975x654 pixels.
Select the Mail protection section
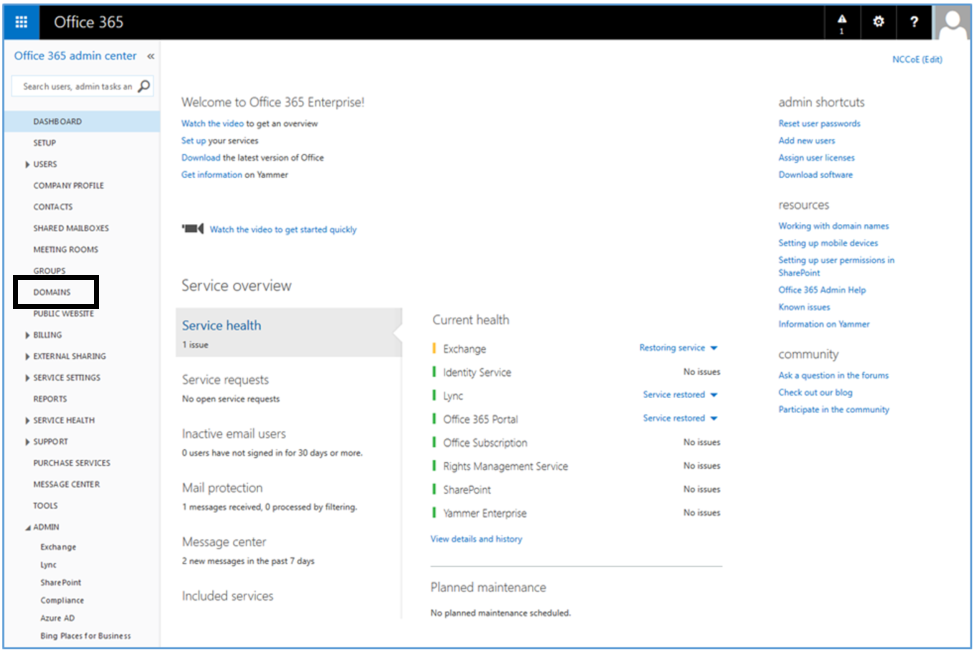[222, 488]
